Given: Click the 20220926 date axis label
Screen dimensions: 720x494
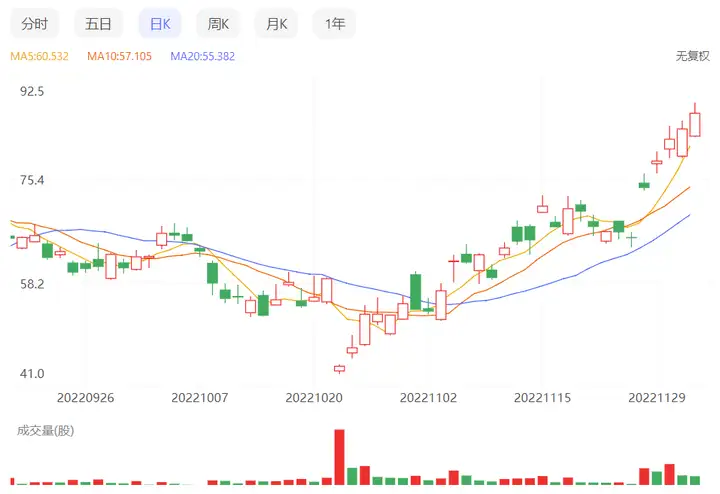Looking at the screenshot, I should click(85, 398).
